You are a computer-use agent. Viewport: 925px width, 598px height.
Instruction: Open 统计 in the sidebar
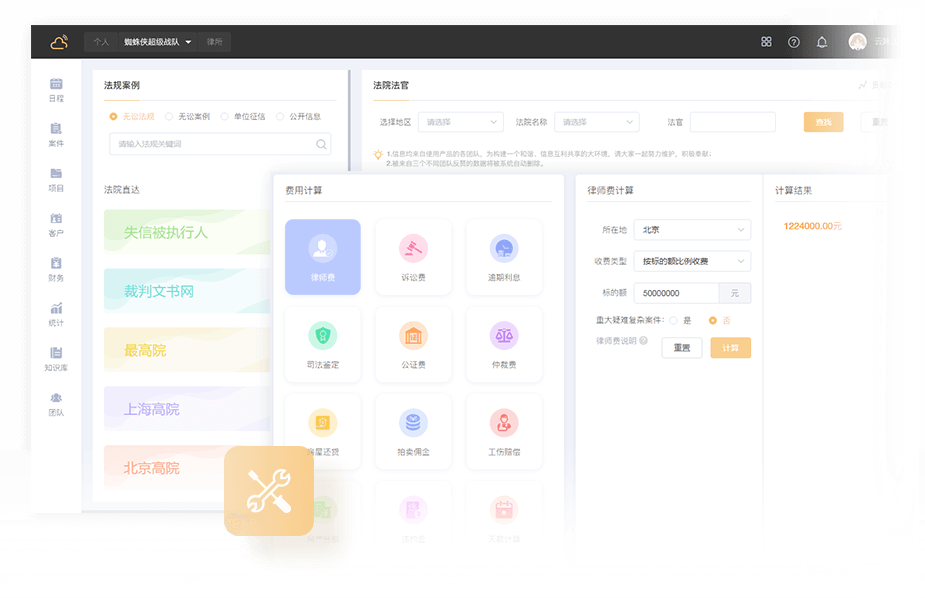click(x=56, y=314)
